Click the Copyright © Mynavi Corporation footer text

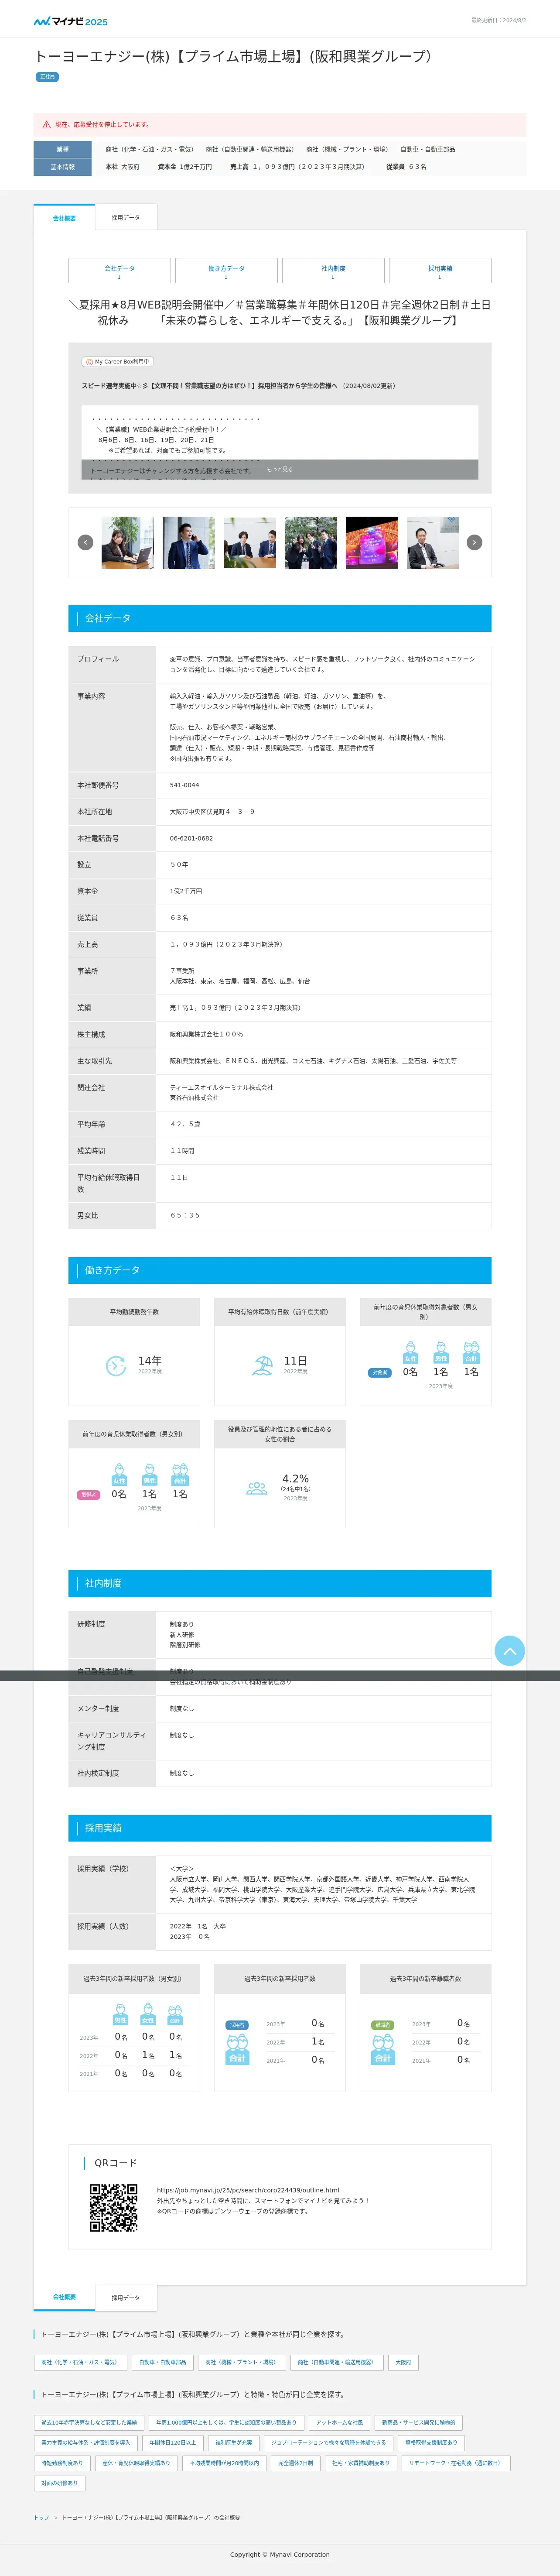pyautogui.click(x=280, y=2555)
